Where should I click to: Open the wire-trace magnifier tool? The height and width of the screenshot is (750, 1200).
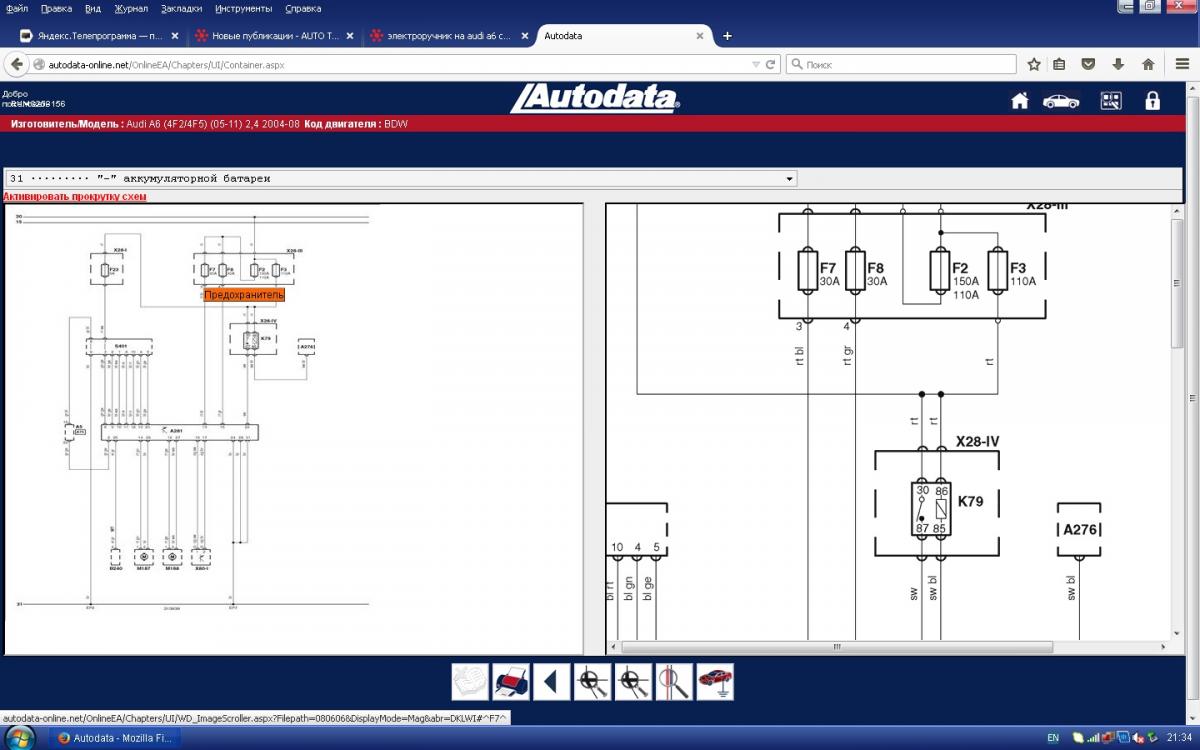click(x=674, y=682)
